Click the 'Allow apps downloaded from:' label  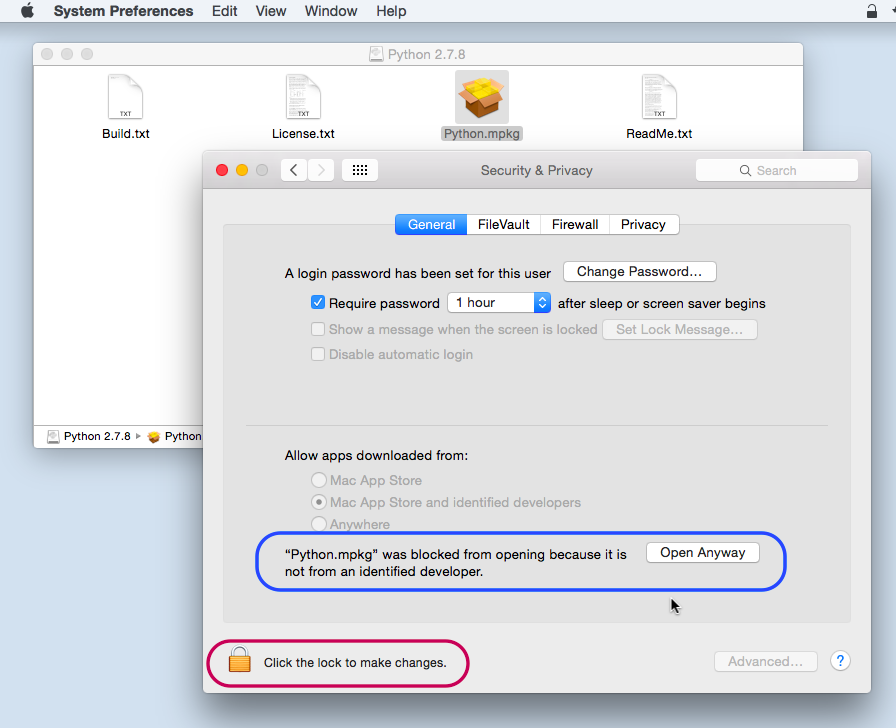pos(376,455)
